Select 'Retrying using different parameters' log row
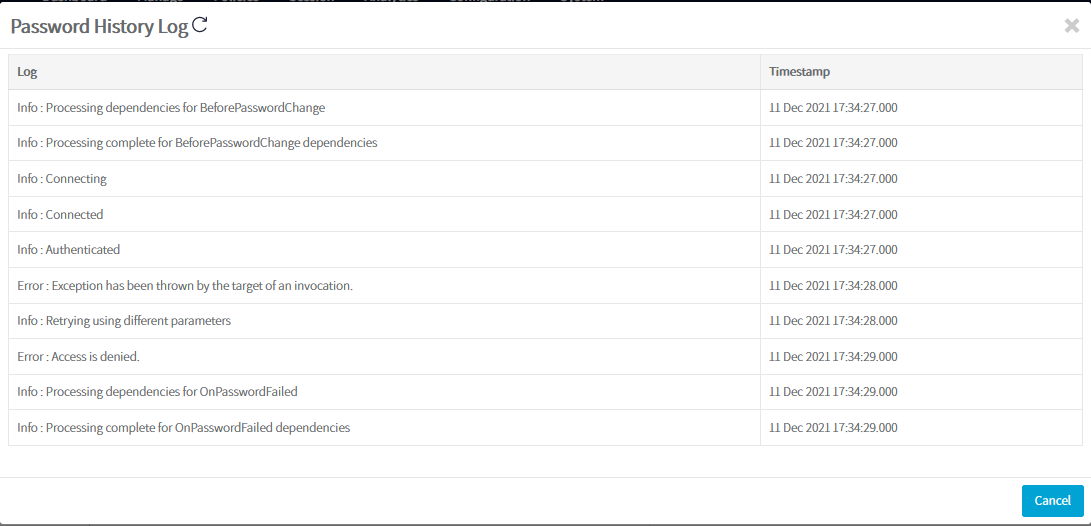Image resolution: width=1091 pixels, height=526 pixels. [x=124, y=321]
